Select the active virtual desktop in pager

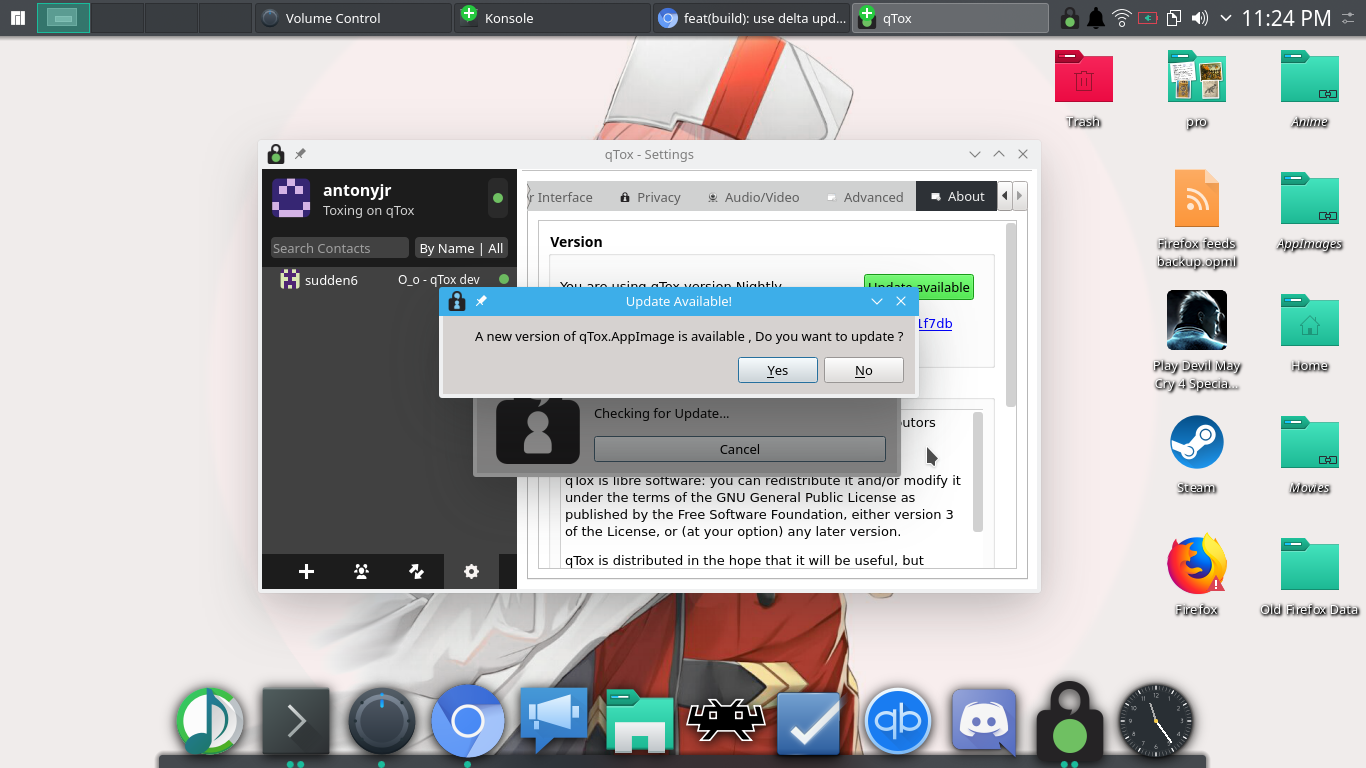(x=63, y=18)
